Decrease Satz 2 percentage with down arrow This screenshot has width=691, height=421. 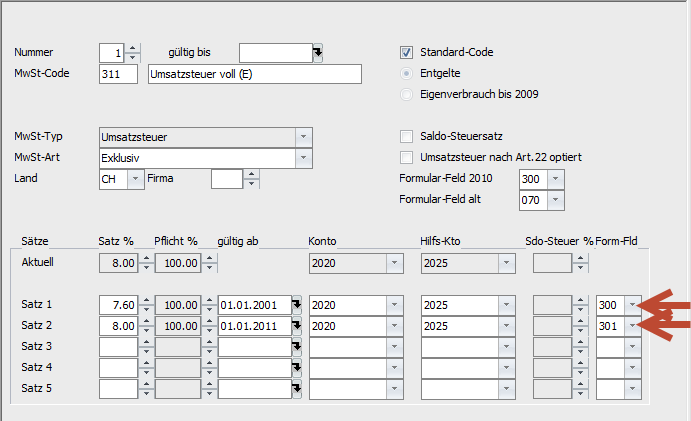[146, 331]
